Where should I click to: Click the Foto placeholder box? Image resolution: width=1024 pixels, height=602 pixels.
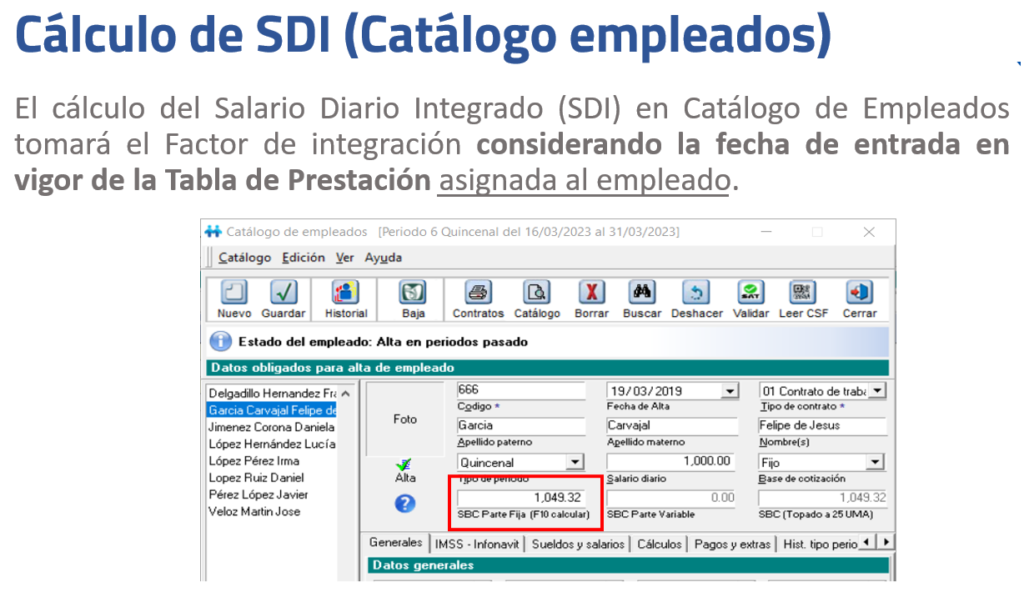click(x=405, y=419)
